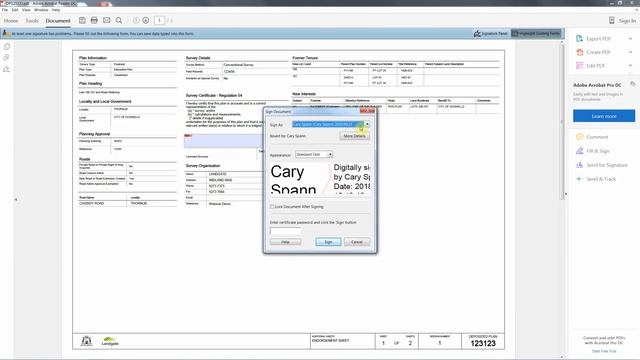The width and height of the screenshot is (640, 360).
Task: Open the signatures icon in left sidebar
Action: (x=7, y=69)
